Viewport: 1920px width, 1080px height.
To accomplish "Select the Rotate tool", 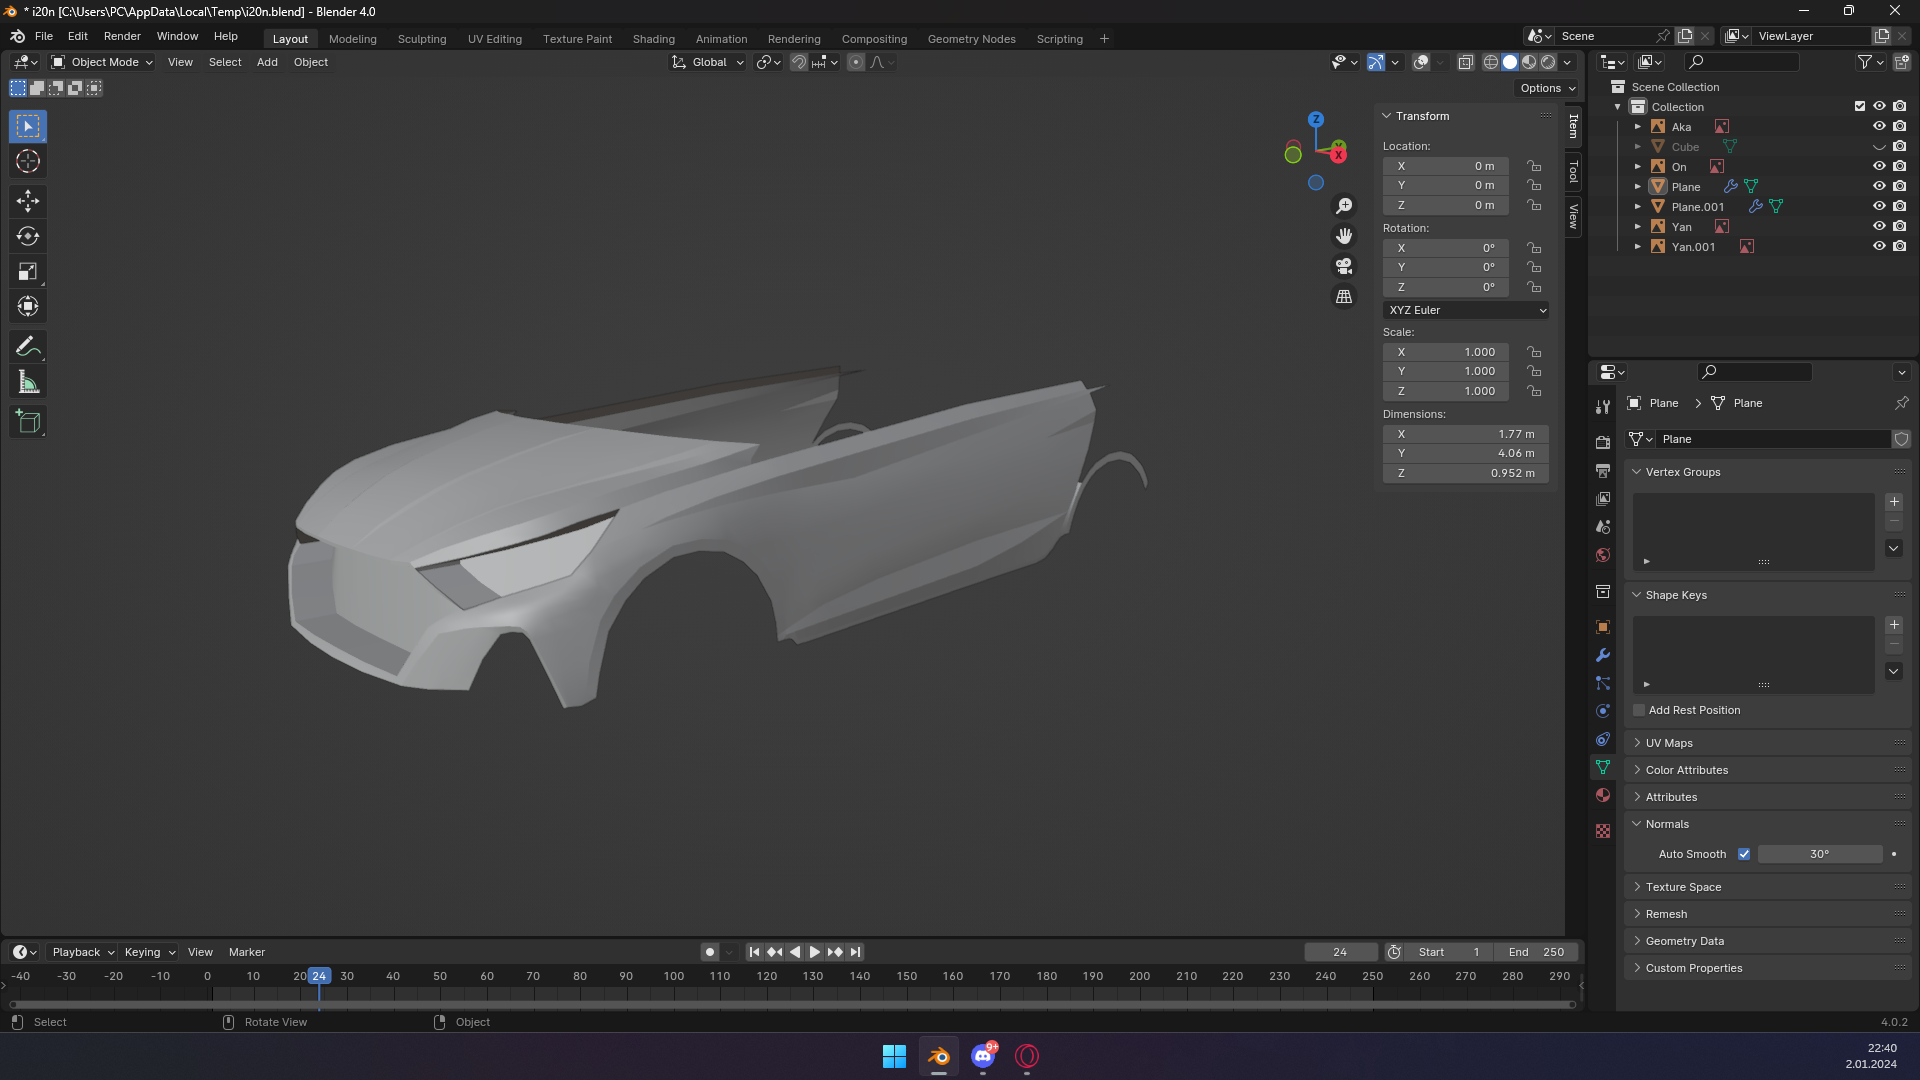I will point(28,237).
